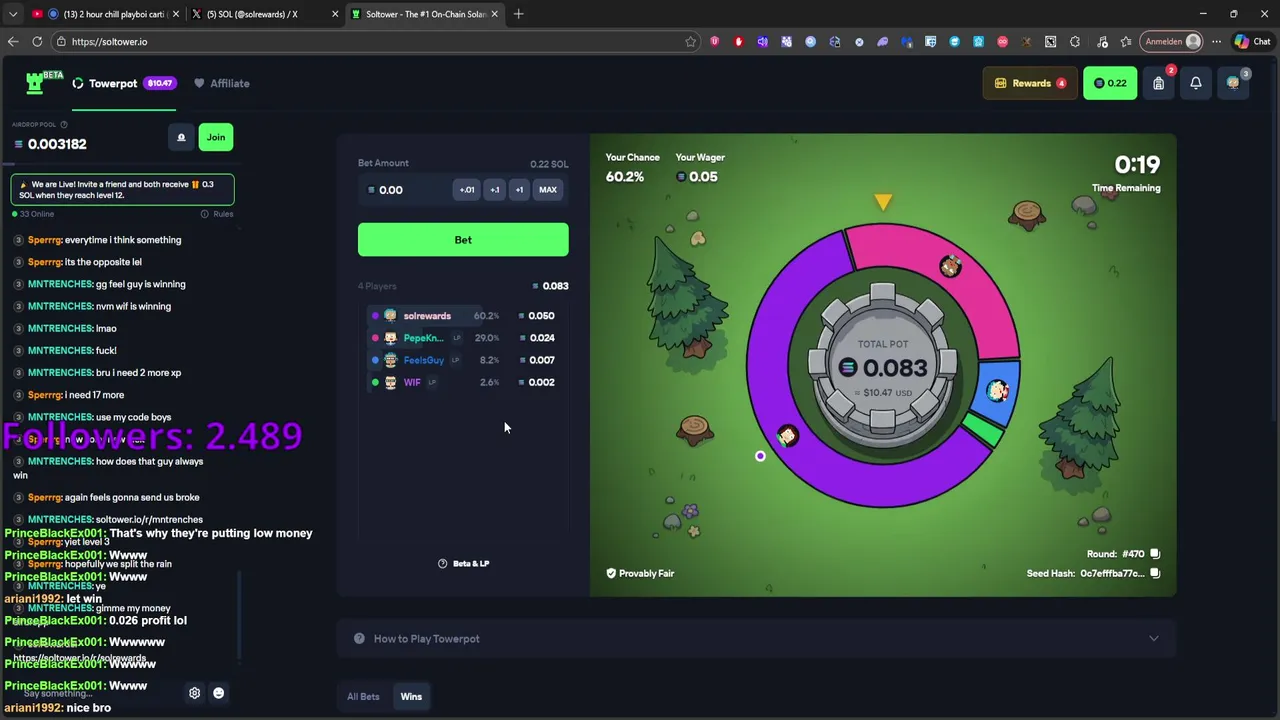Switch to the Wins tab
Viewport: 1280px width, 720px height.
(411, 697)
